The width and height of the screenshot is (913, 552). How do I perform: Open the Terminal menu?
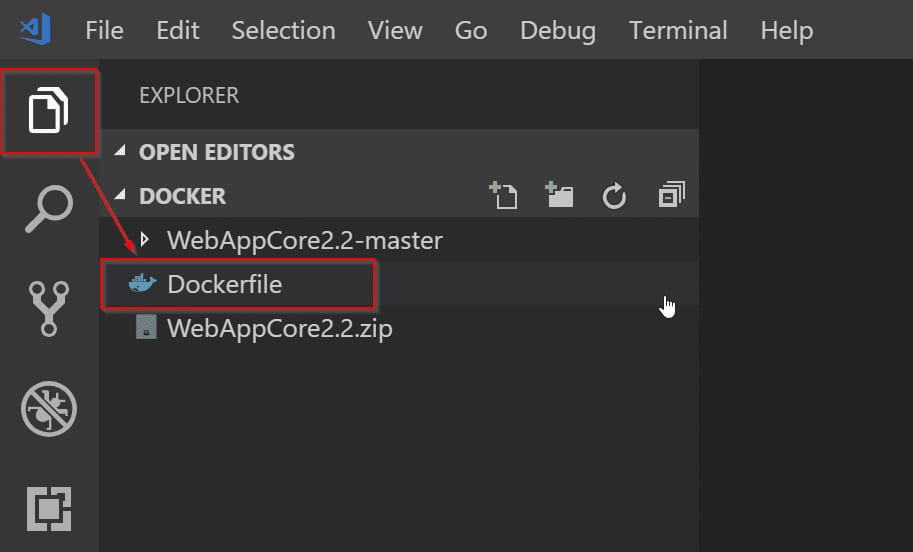(678, 30)
